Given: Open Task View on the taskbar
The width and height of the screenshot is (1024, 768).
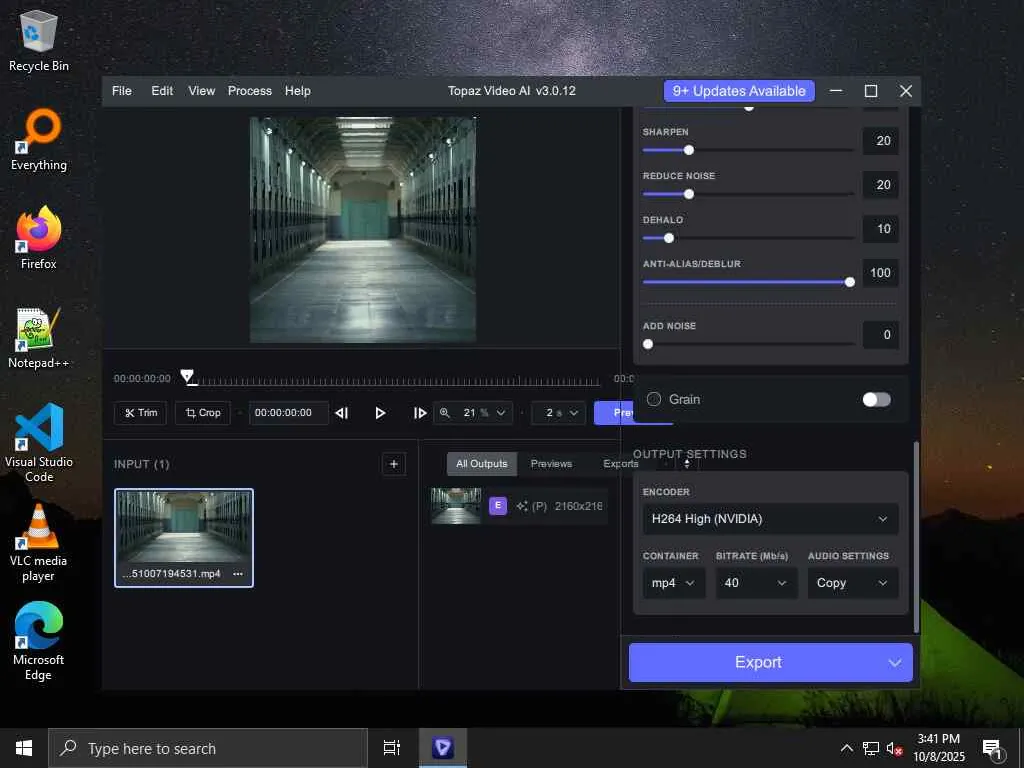Looking at the screenshot, I should pos(392,748).
